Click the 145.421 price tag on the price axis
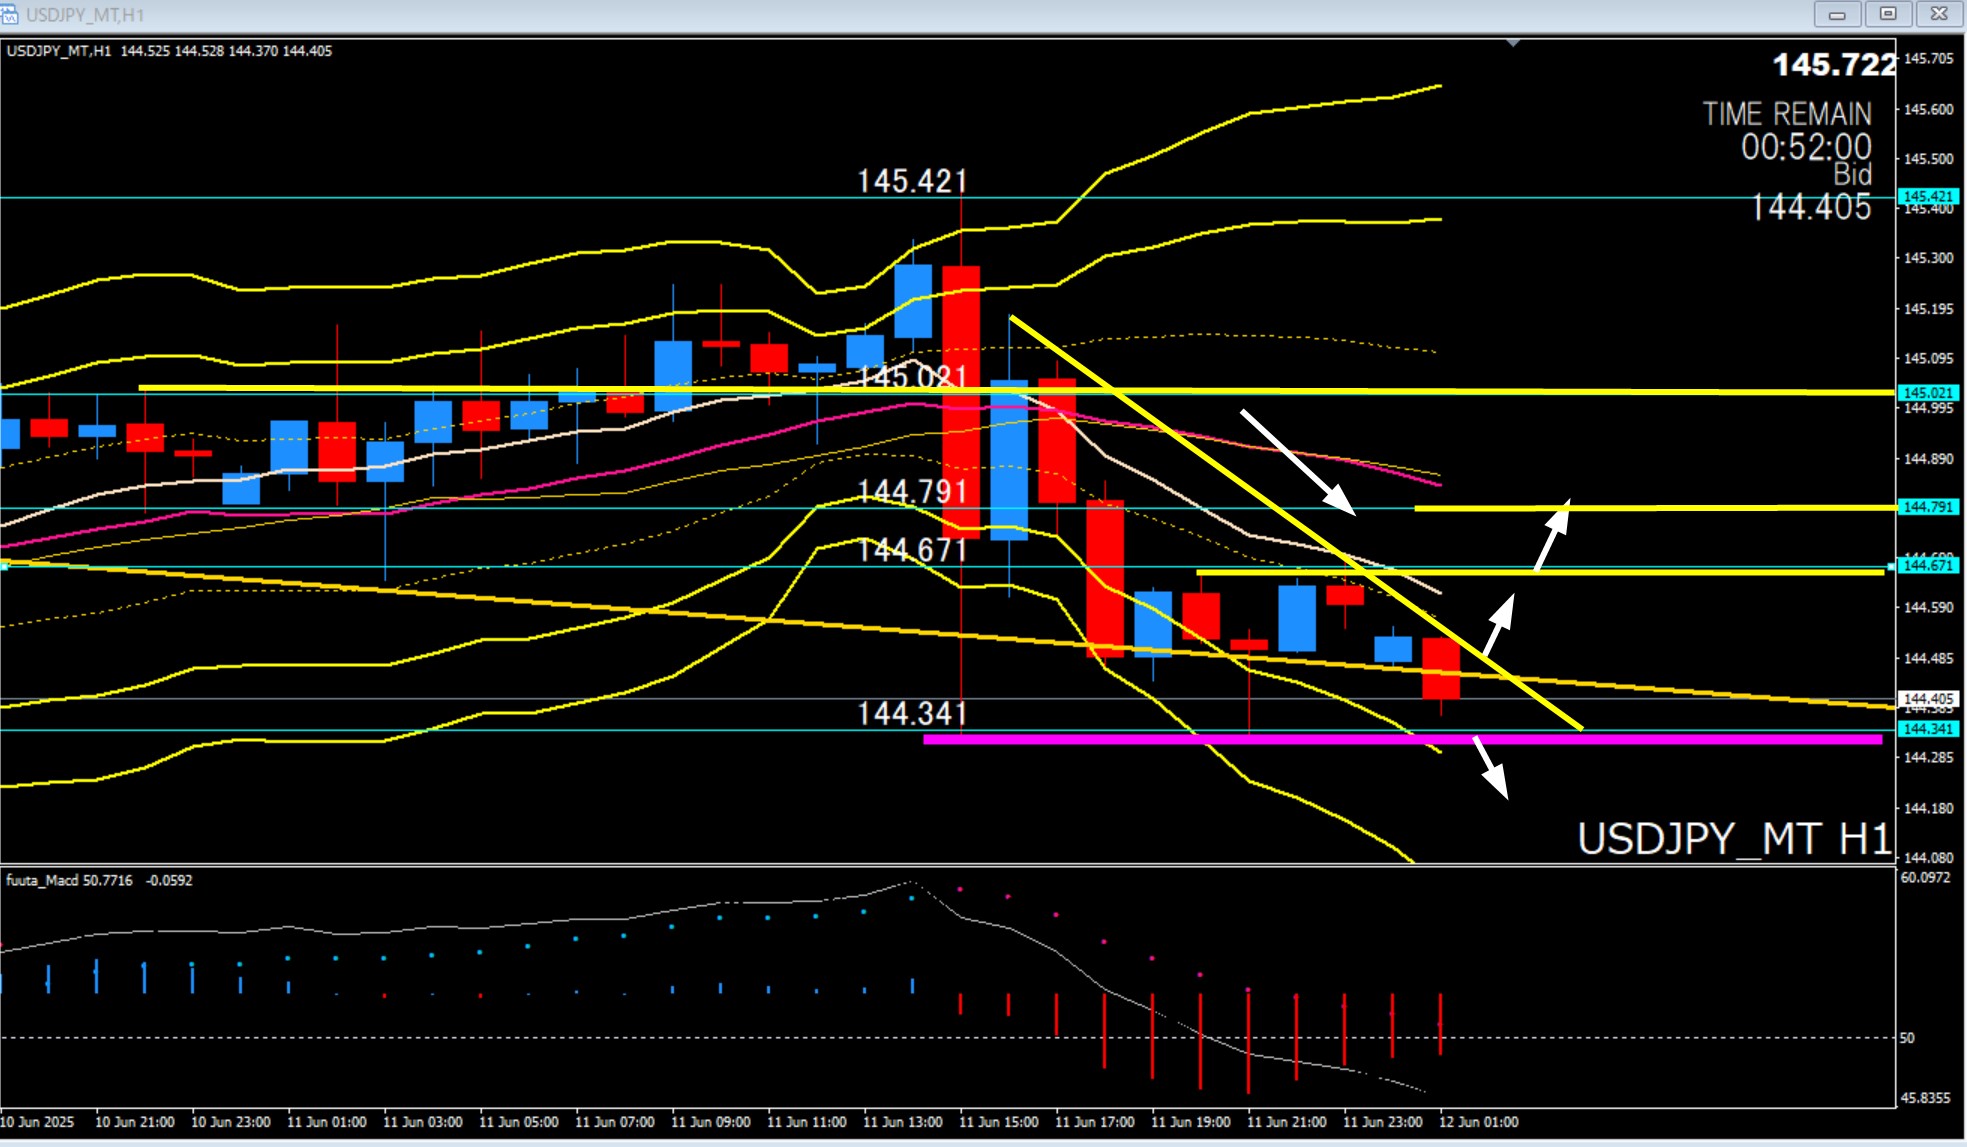The image size is (1967, 1147). pyautogui.click(x=1928, y=197)
